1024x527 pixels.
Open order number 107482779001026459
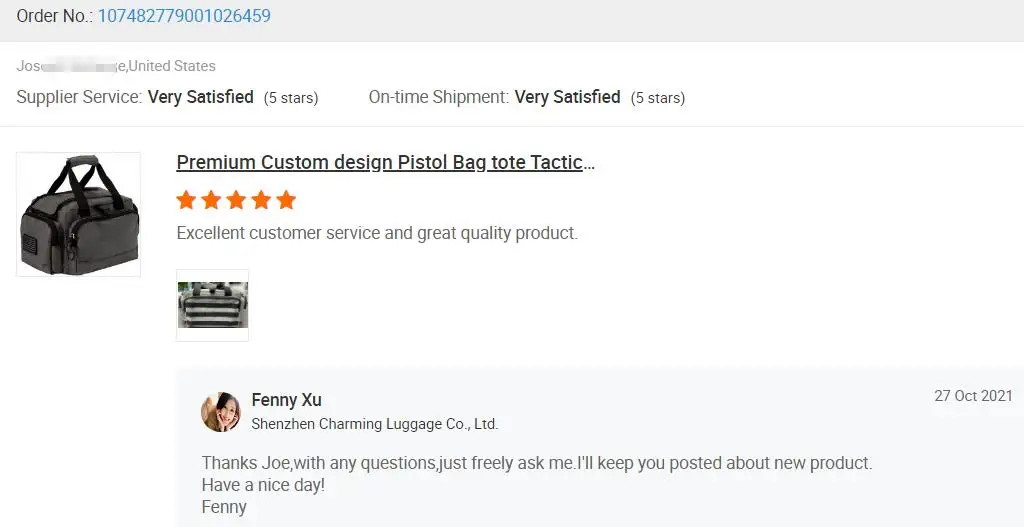tap(184, 16)
